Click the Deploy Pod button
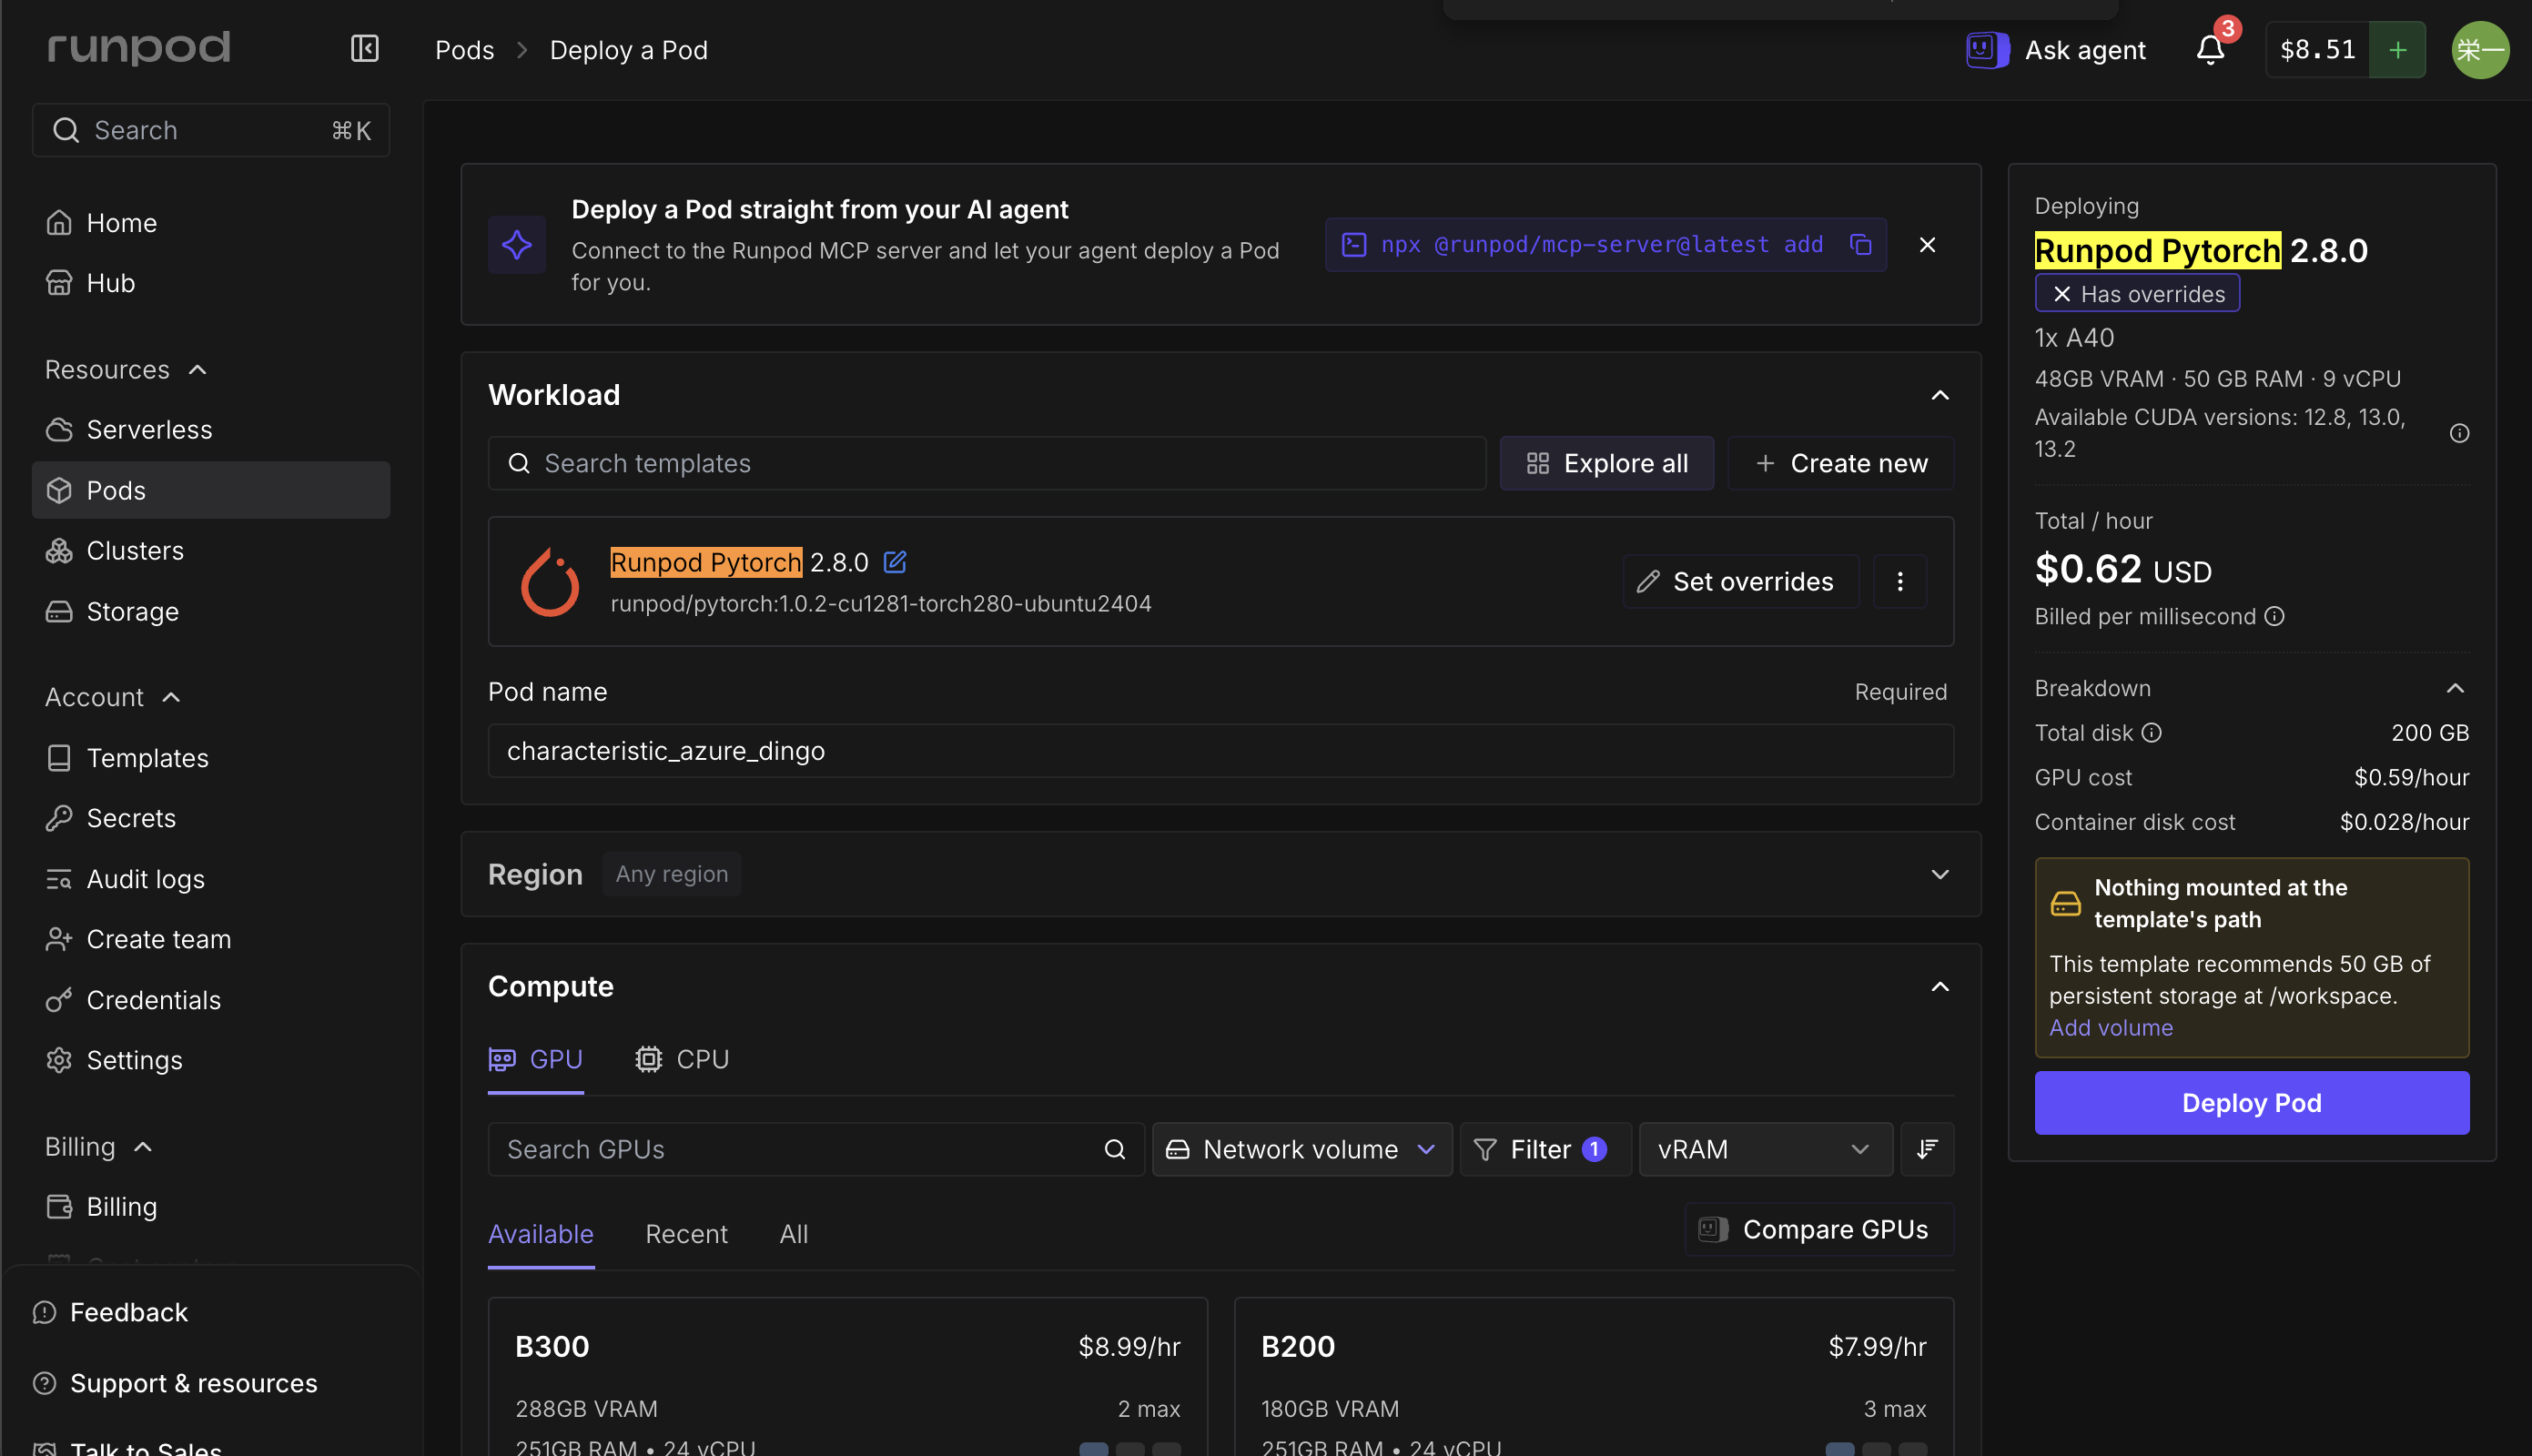2532x1456 pixels. click(2251, 1102)
